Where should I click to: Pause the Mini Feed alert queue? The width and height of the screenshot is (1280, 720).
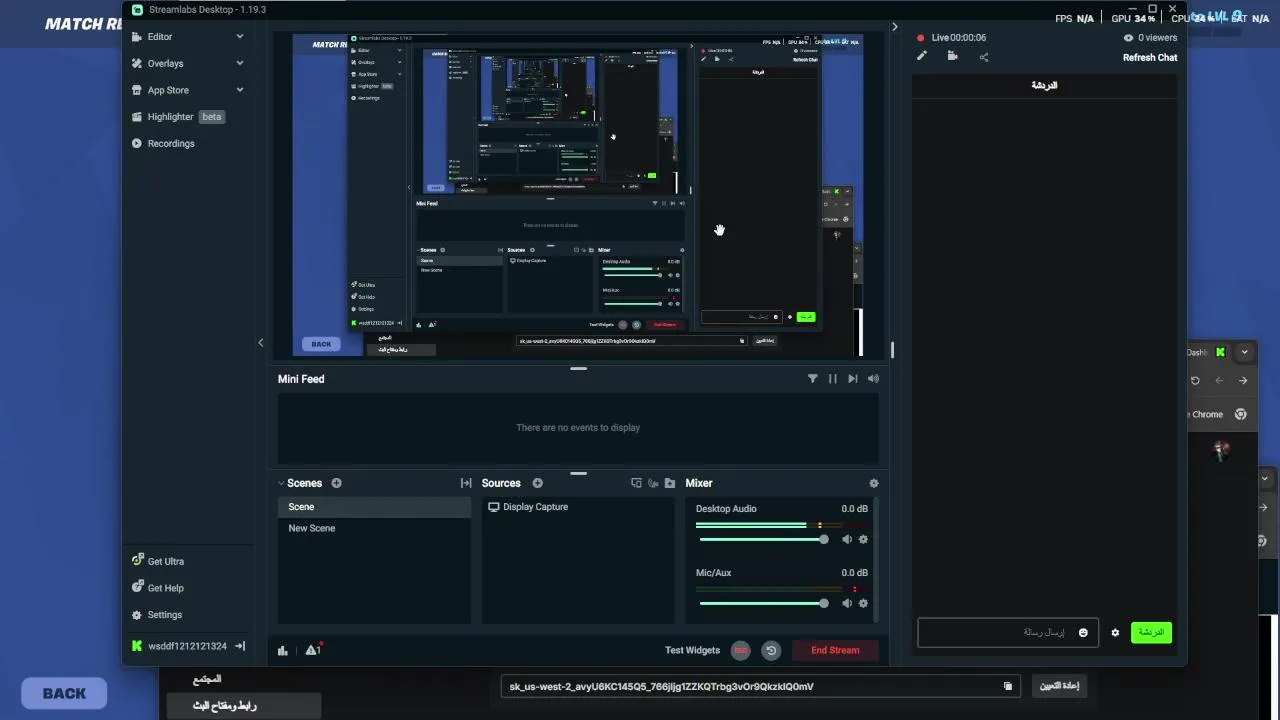(832, 379)
